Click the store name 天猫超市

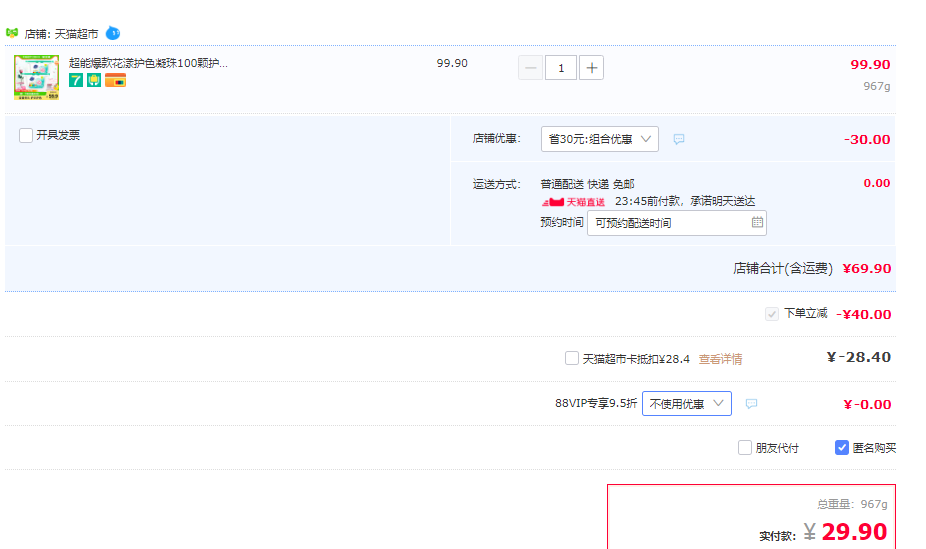(x=77, y=34)
